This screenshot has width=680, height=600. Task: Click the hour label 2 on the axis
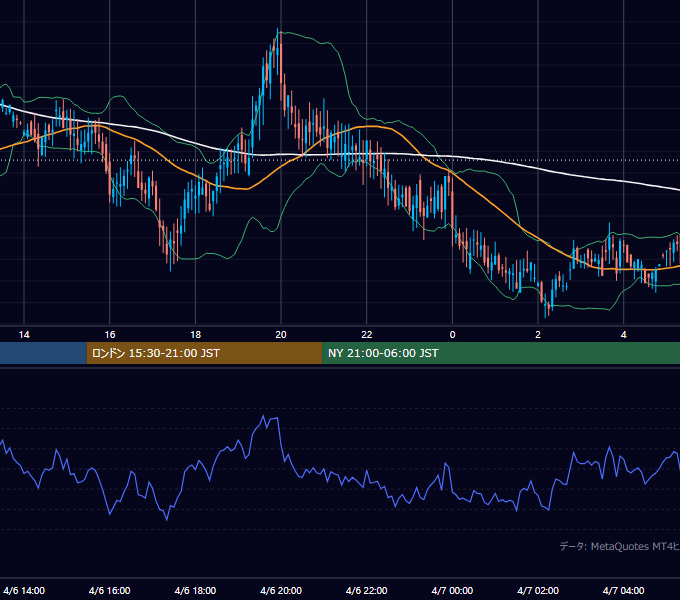(538, 335)
